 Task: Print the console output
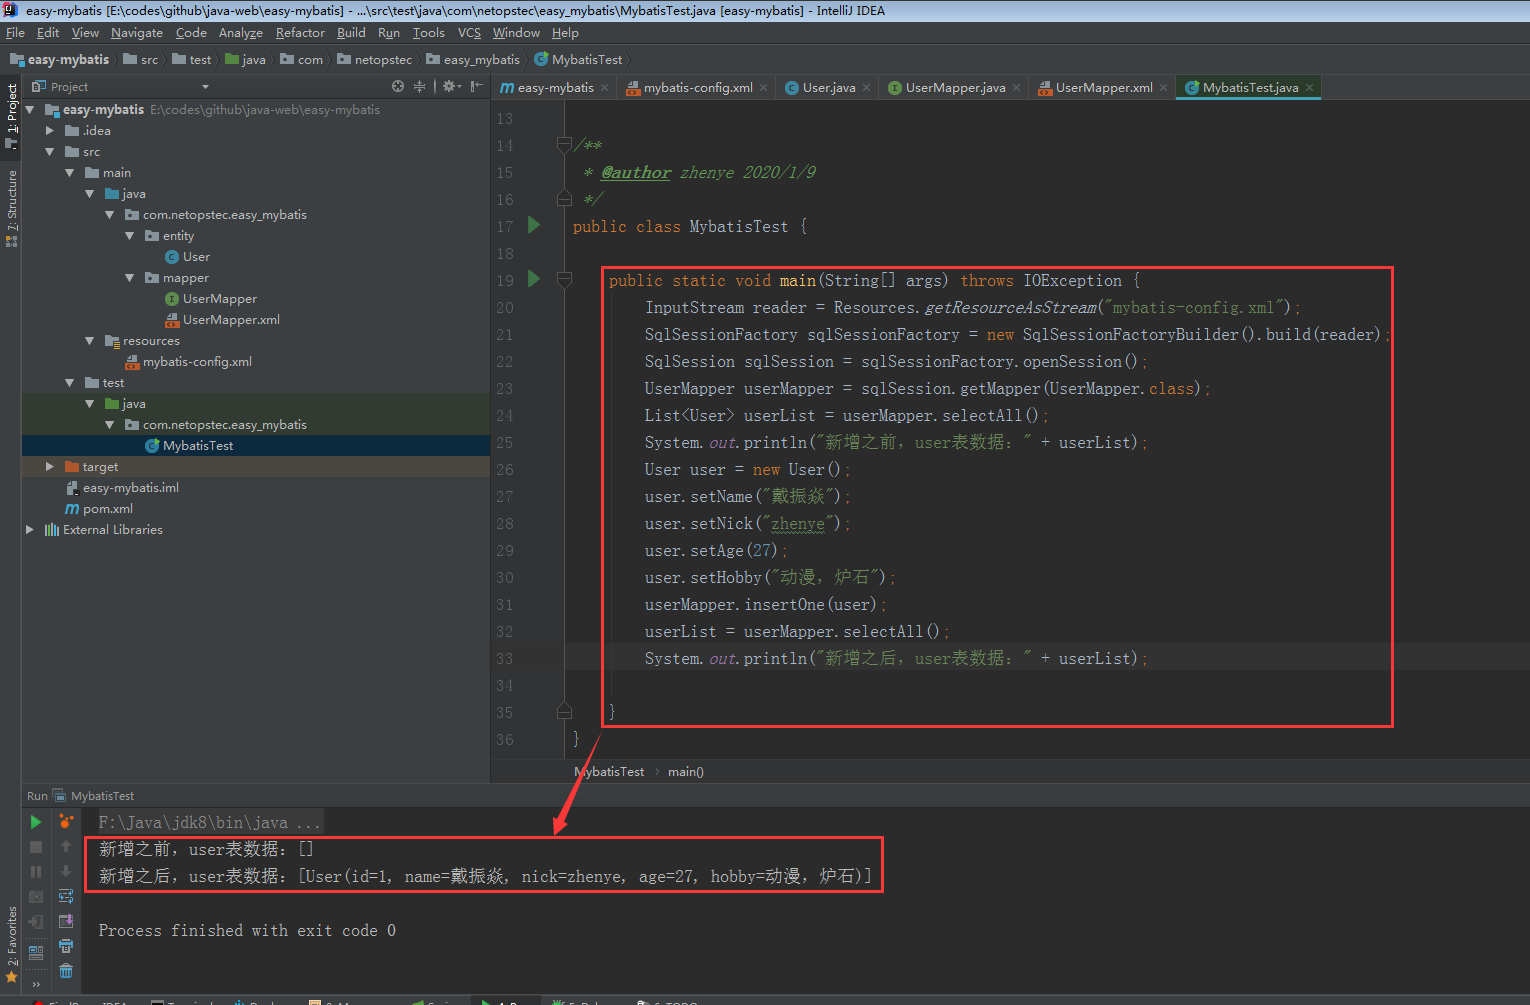[66, 946]
